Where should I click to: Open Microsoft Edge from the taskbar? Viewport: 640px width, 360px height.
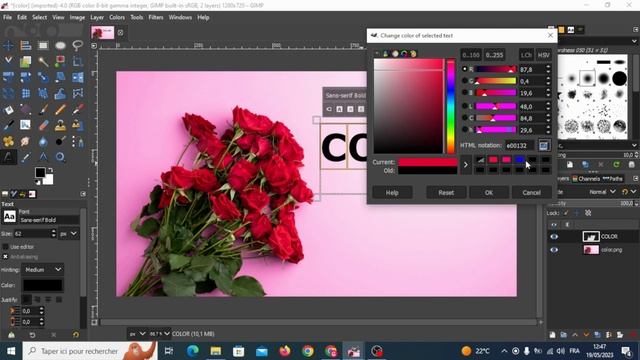(192, 351)
